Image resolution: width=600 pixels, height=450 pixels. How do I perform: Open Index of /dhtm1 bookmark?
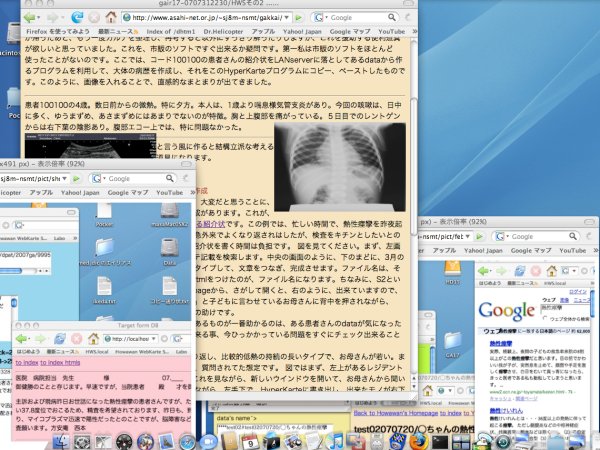(x=170, y=31)
